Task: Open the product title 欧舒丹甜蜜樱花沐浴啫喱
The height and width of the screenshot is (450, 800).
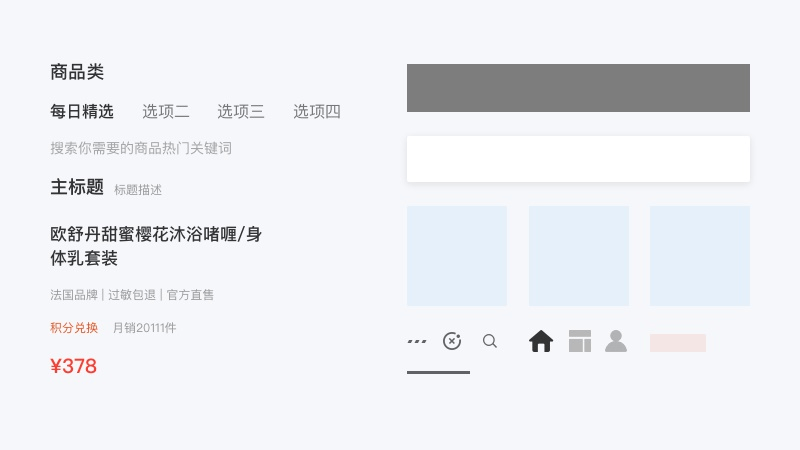Action: (156, 246)
